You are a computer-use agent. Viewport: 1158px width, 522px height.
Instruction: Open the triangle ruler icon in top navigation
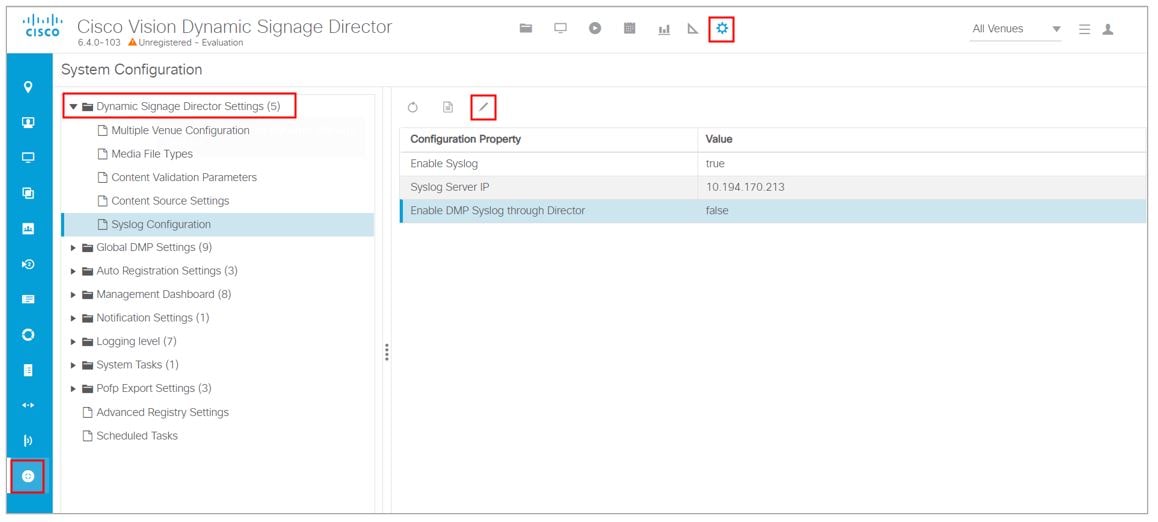coord(693,29)
